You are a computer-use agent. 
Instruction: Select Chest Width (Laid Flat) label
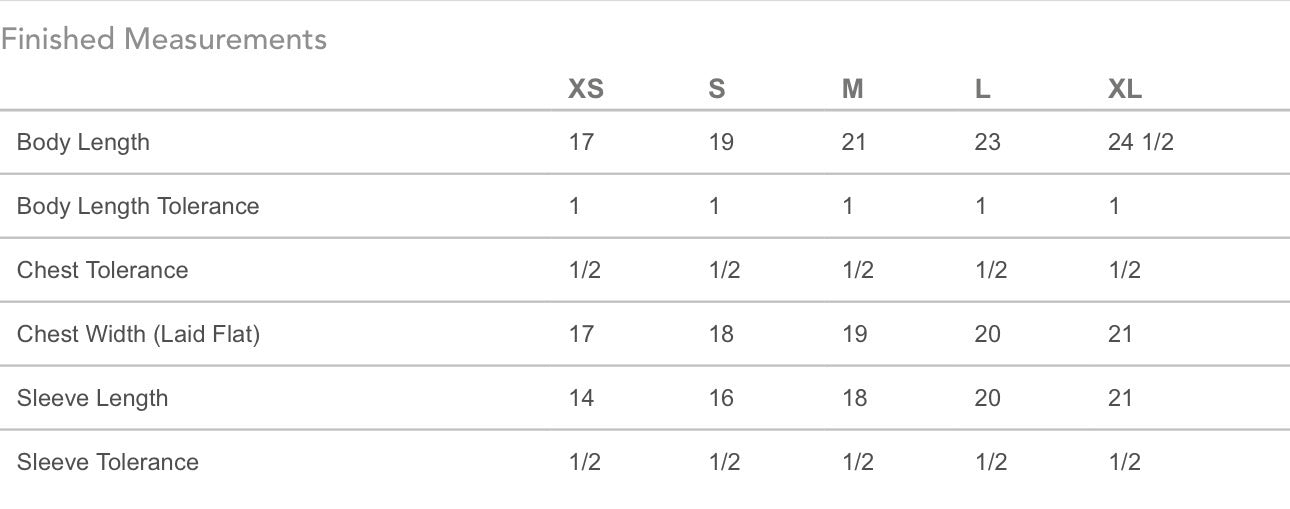[x=138, y=334]
